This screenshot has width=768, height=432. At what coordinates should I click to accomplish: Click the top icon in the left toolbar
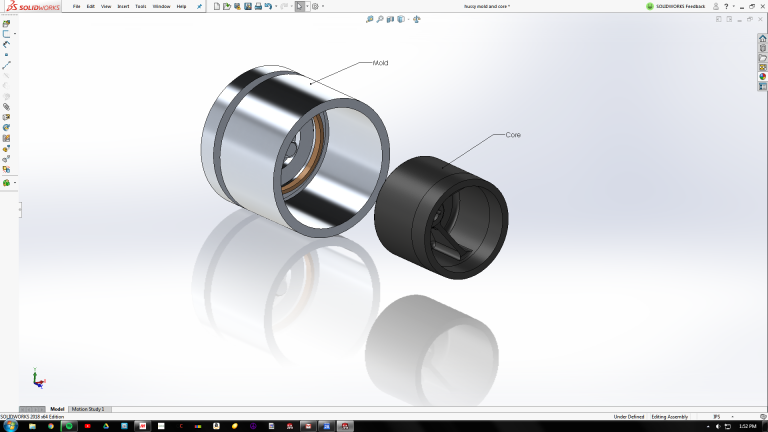point(6,24)
